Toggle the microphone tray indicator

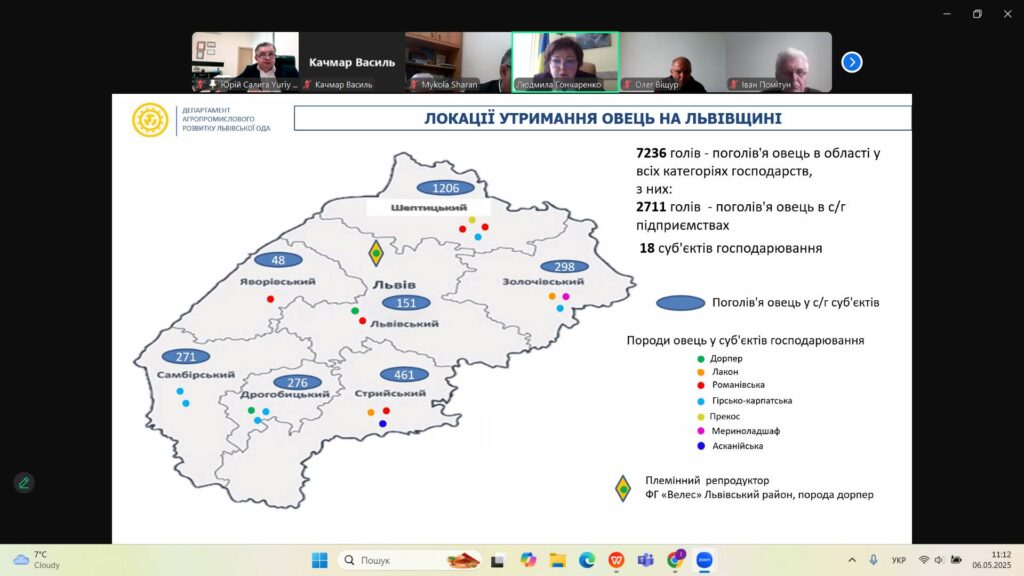(x=873, y=560)
